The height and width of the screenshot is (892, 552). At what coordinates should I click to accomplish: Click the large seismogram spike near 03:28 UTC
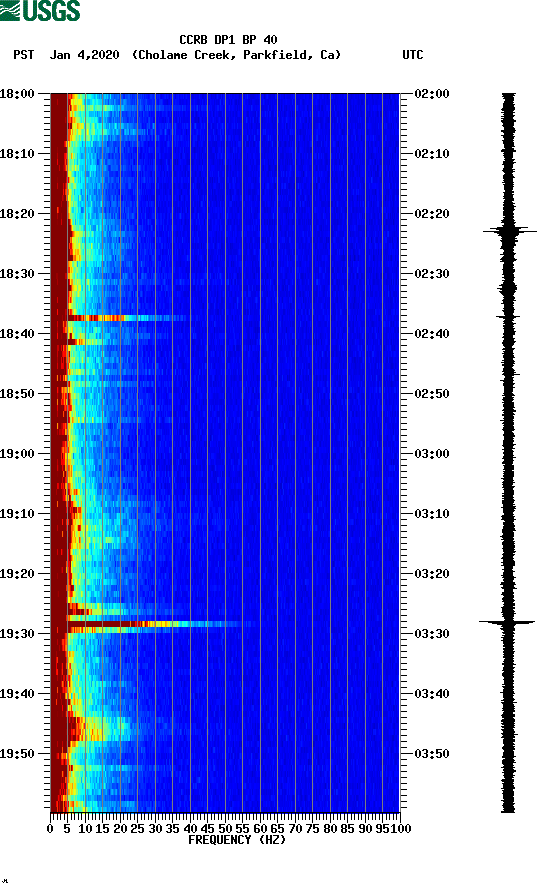tap(507, 622)
